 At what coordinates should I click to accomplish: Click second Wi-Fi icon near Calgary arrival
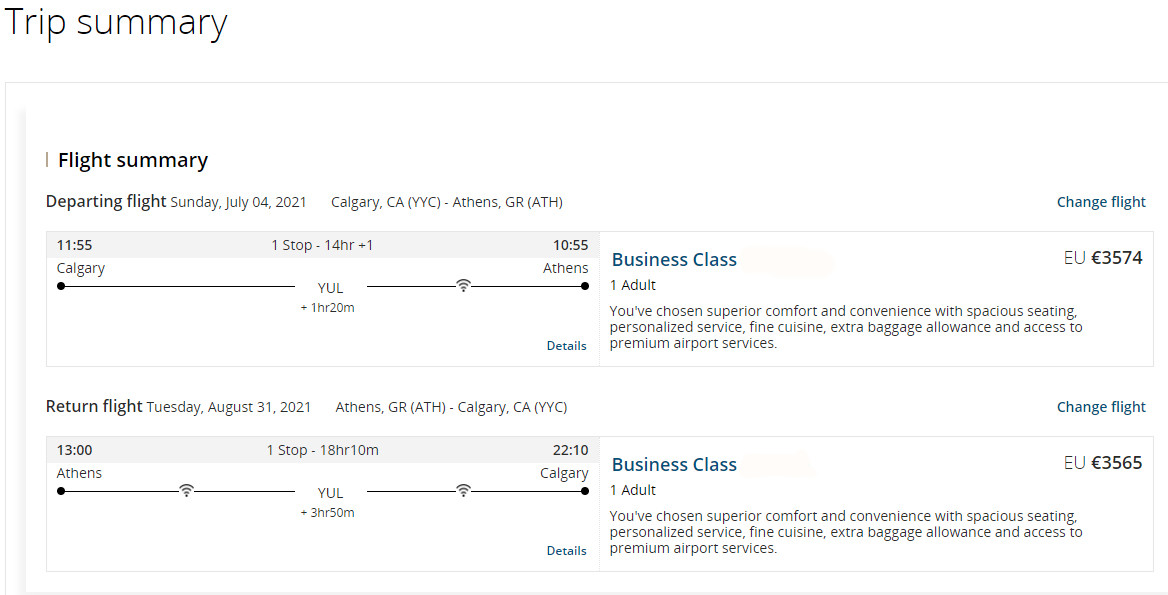point(463,490)
